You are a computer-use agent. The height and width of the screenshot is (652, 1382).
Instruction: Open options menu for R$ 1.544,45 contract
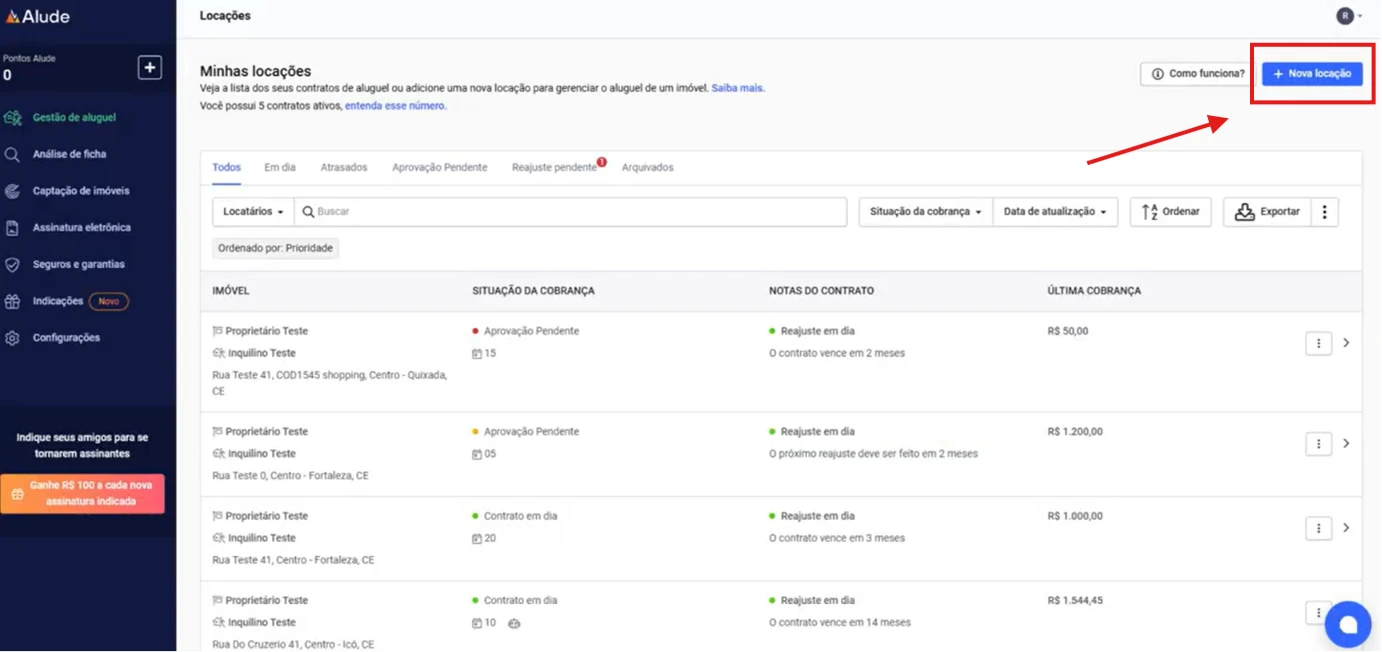click(1318, 612)
